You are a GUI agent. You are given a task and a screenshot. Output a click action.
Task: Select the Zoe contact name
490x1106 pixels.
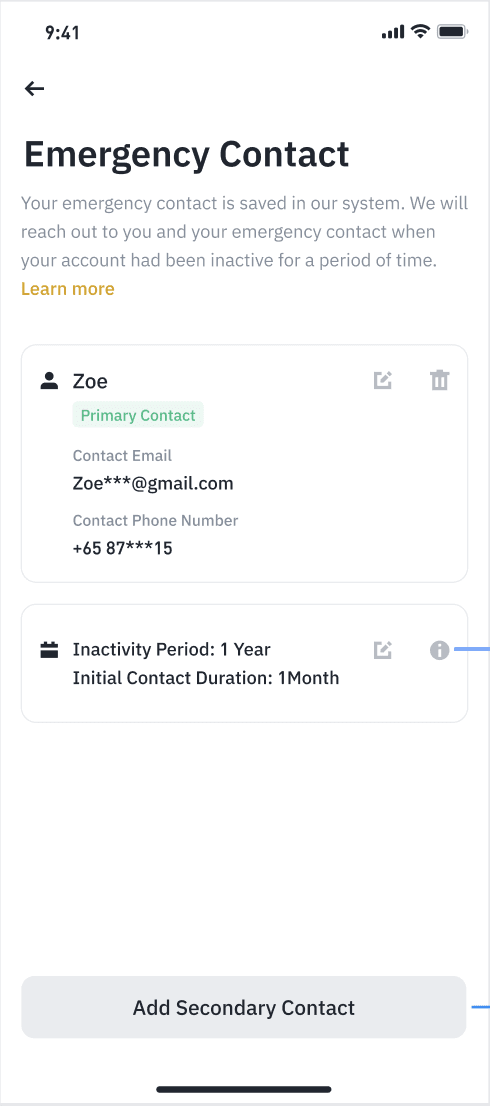(x=90, y=382)
